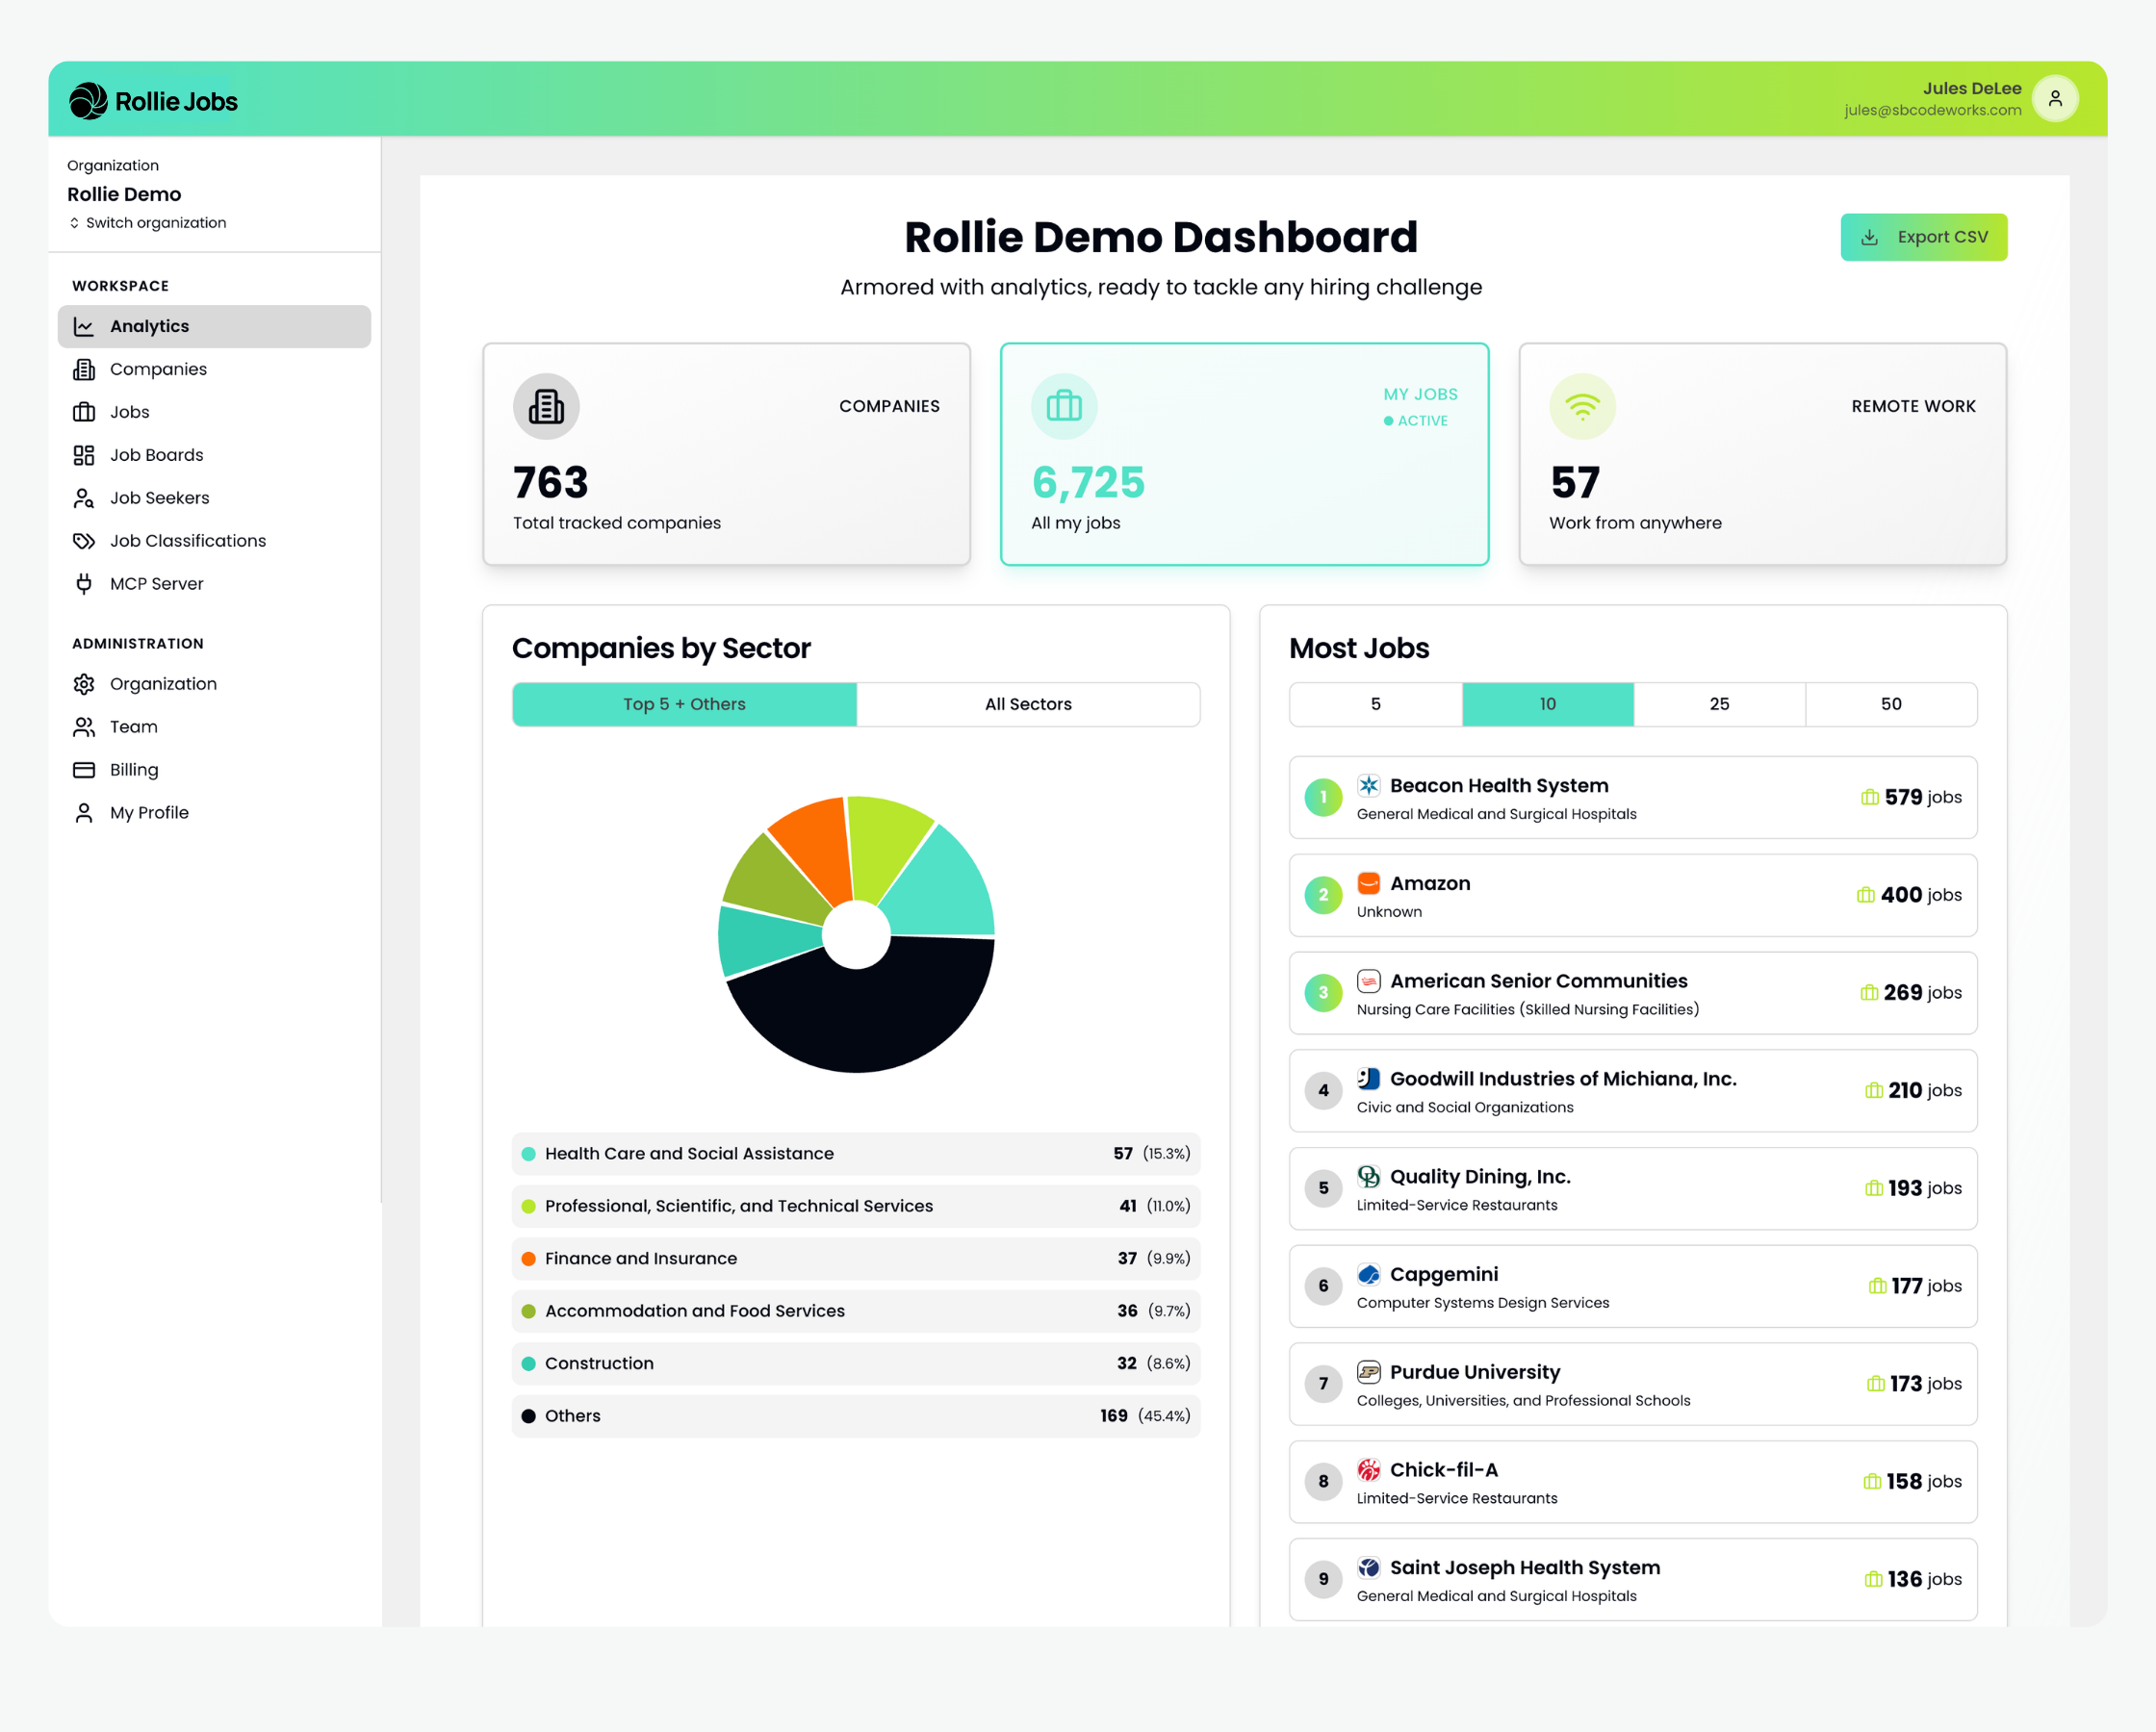Select the Health Care and Social Assistance row
Screen dimensions: 2156x1732
point(857,1154)
